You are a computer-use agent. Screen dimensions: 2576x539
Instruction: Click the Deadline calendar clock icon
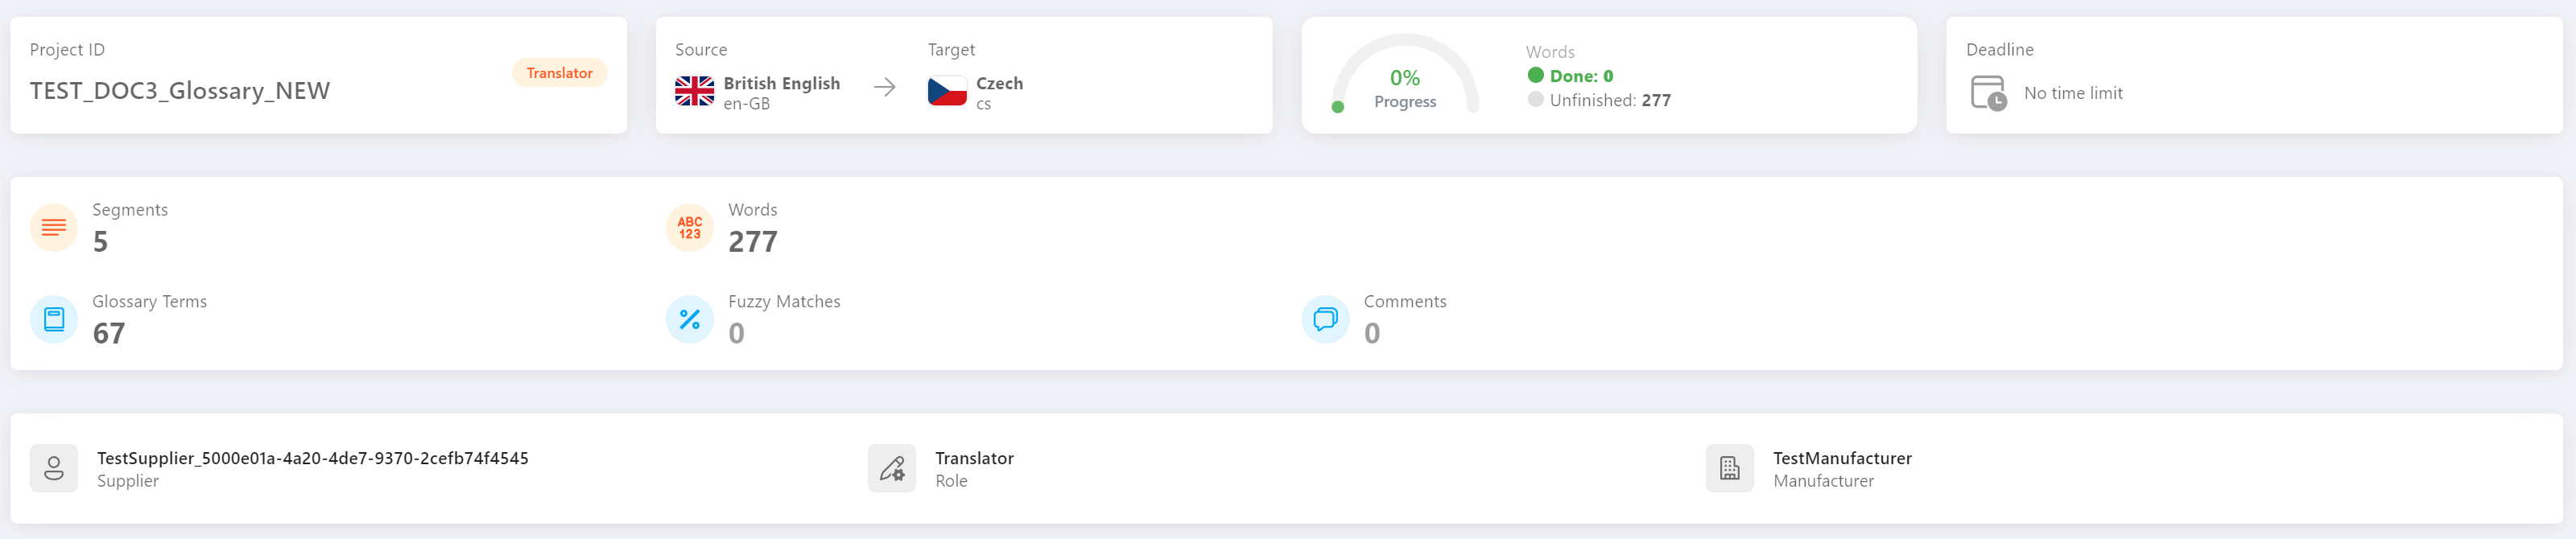pyautogui.click(x=1988, y=93)
